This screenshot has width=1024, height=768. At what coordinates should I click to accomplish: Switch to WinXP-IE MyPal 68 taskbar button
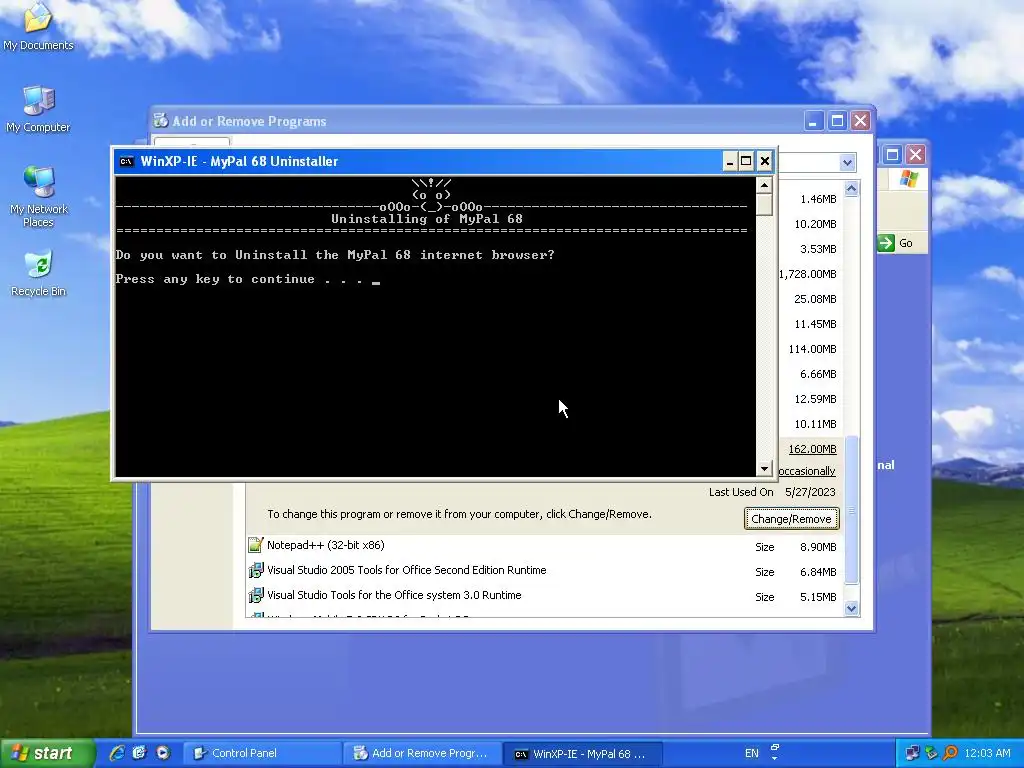pos(583,753)
